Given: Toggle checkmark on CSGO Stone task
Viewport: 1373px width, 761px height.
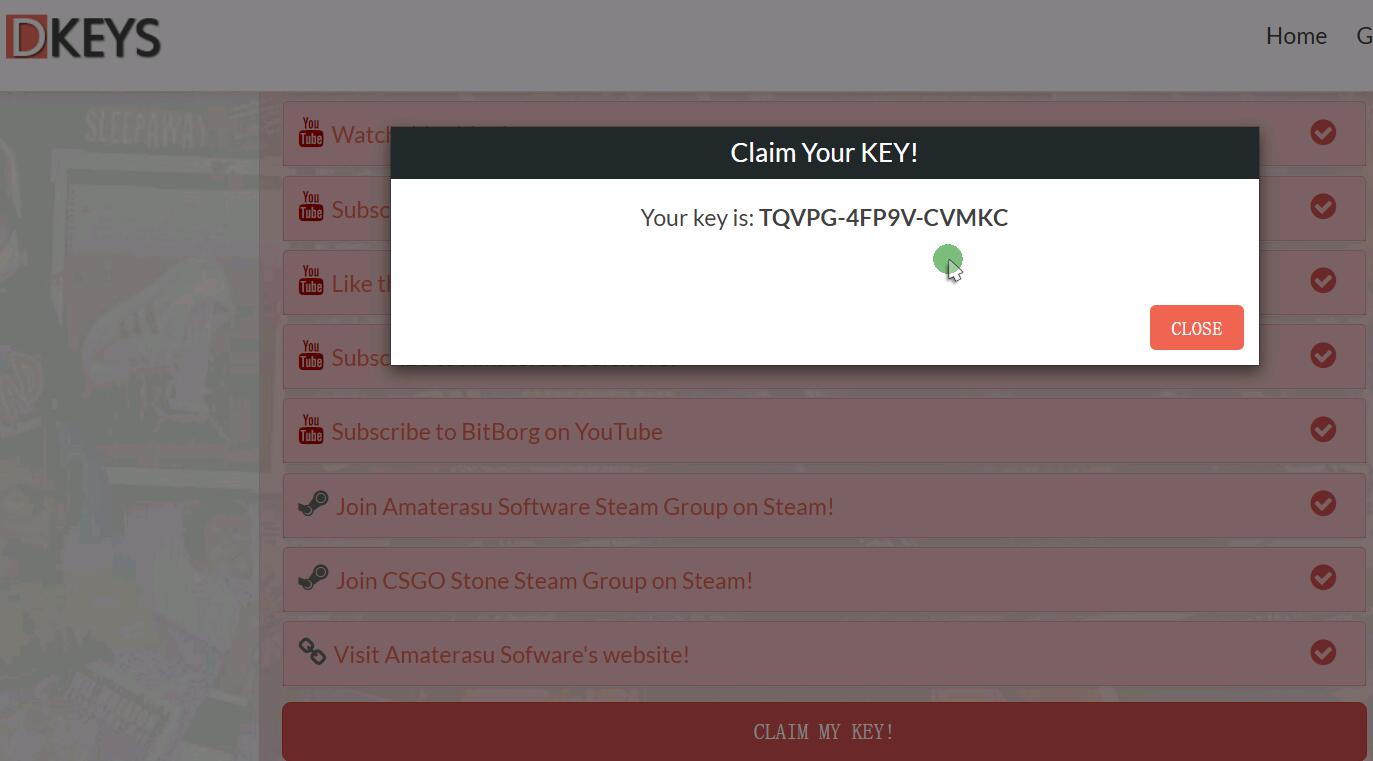Looking at the screenshot, I should tap(1323, 577).
